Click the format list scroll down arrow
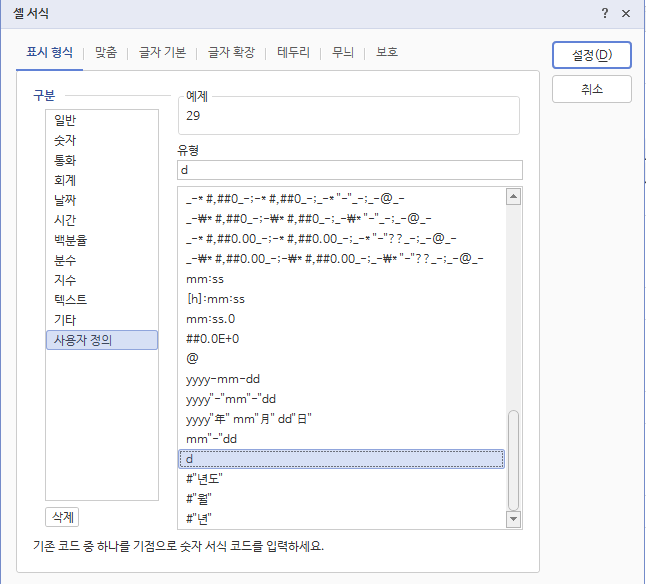This screenshot has height=584, width=646. pos(513,519)
